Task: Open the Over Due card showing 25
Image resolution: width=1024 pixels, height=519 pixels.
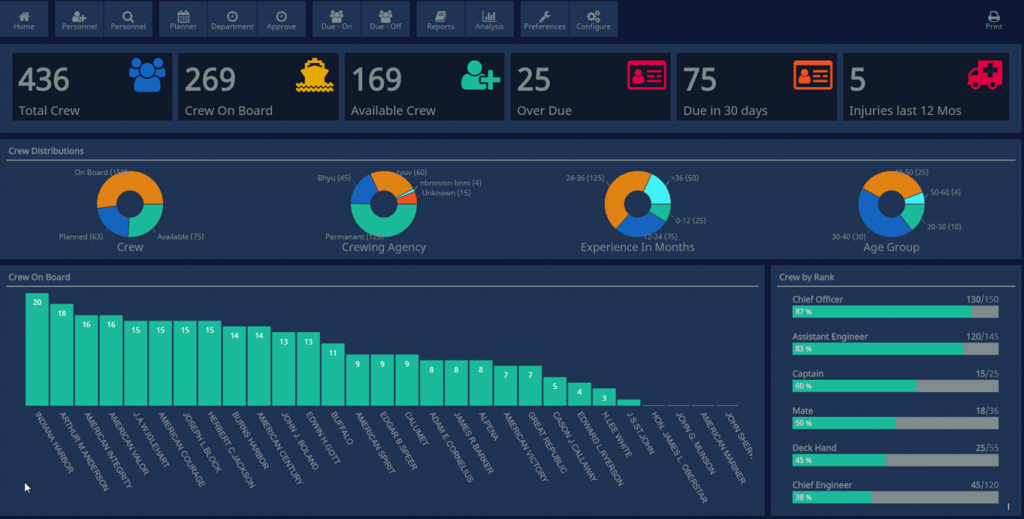Action: (590, 87)
